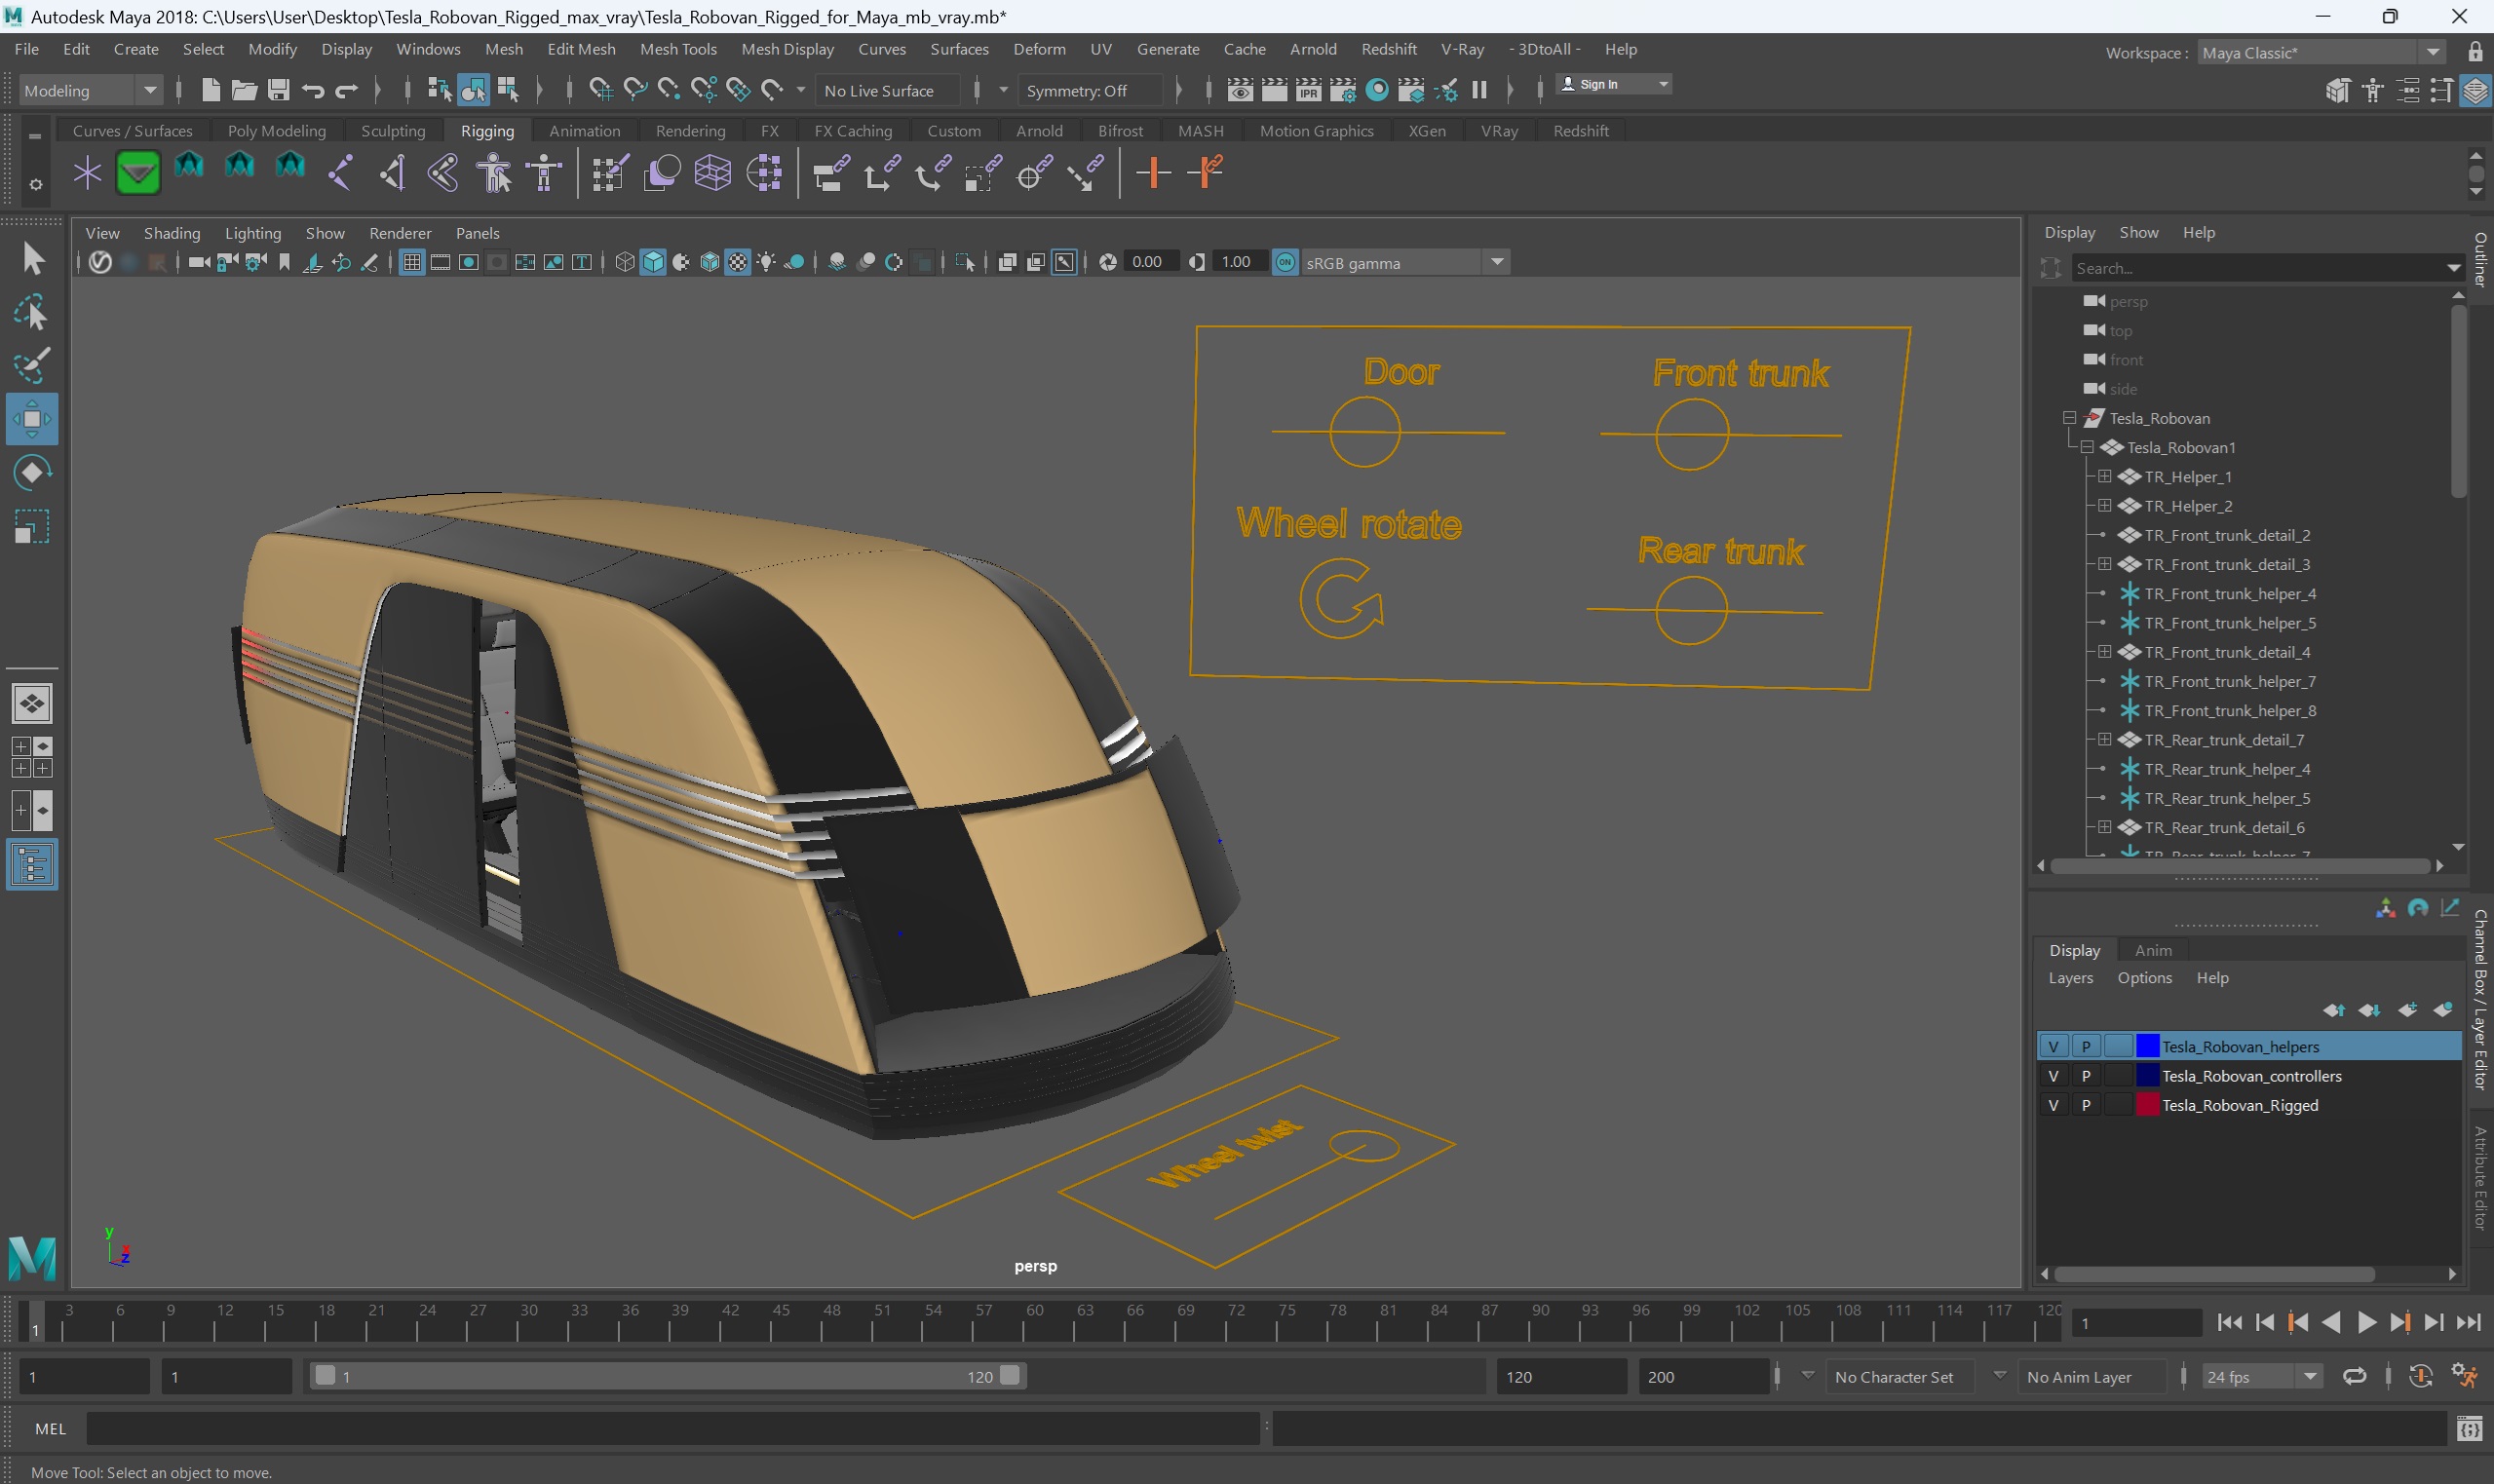Click the IPR render toolbar icon

point(1308,90)
